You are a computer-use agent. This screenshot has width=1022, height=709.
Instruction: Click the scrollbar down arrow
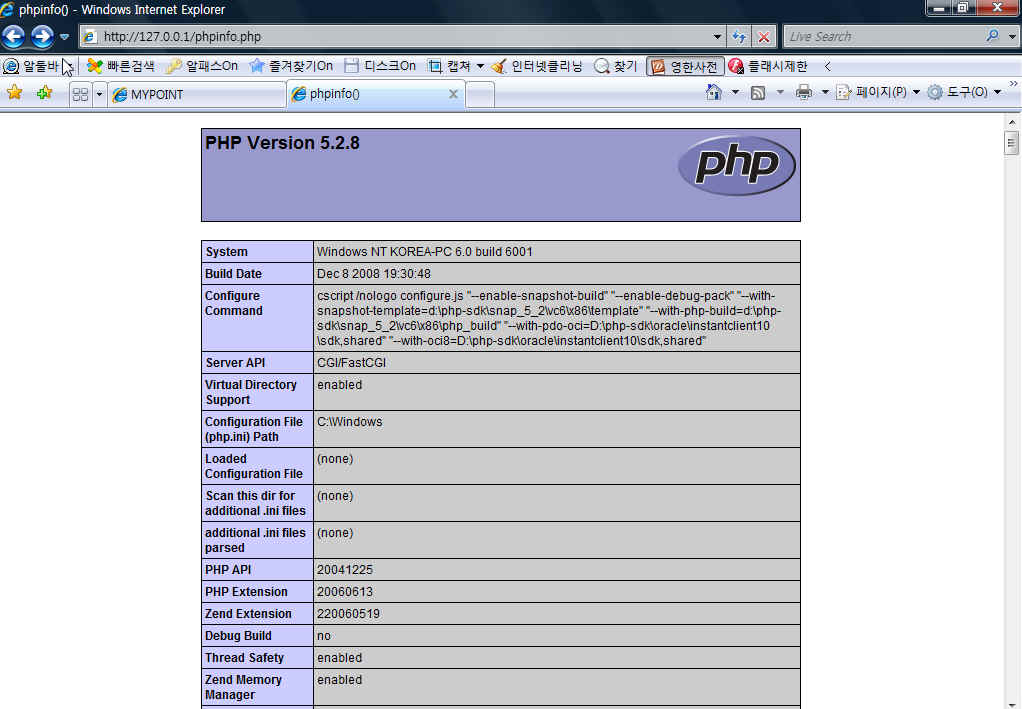pos(1012,704)
